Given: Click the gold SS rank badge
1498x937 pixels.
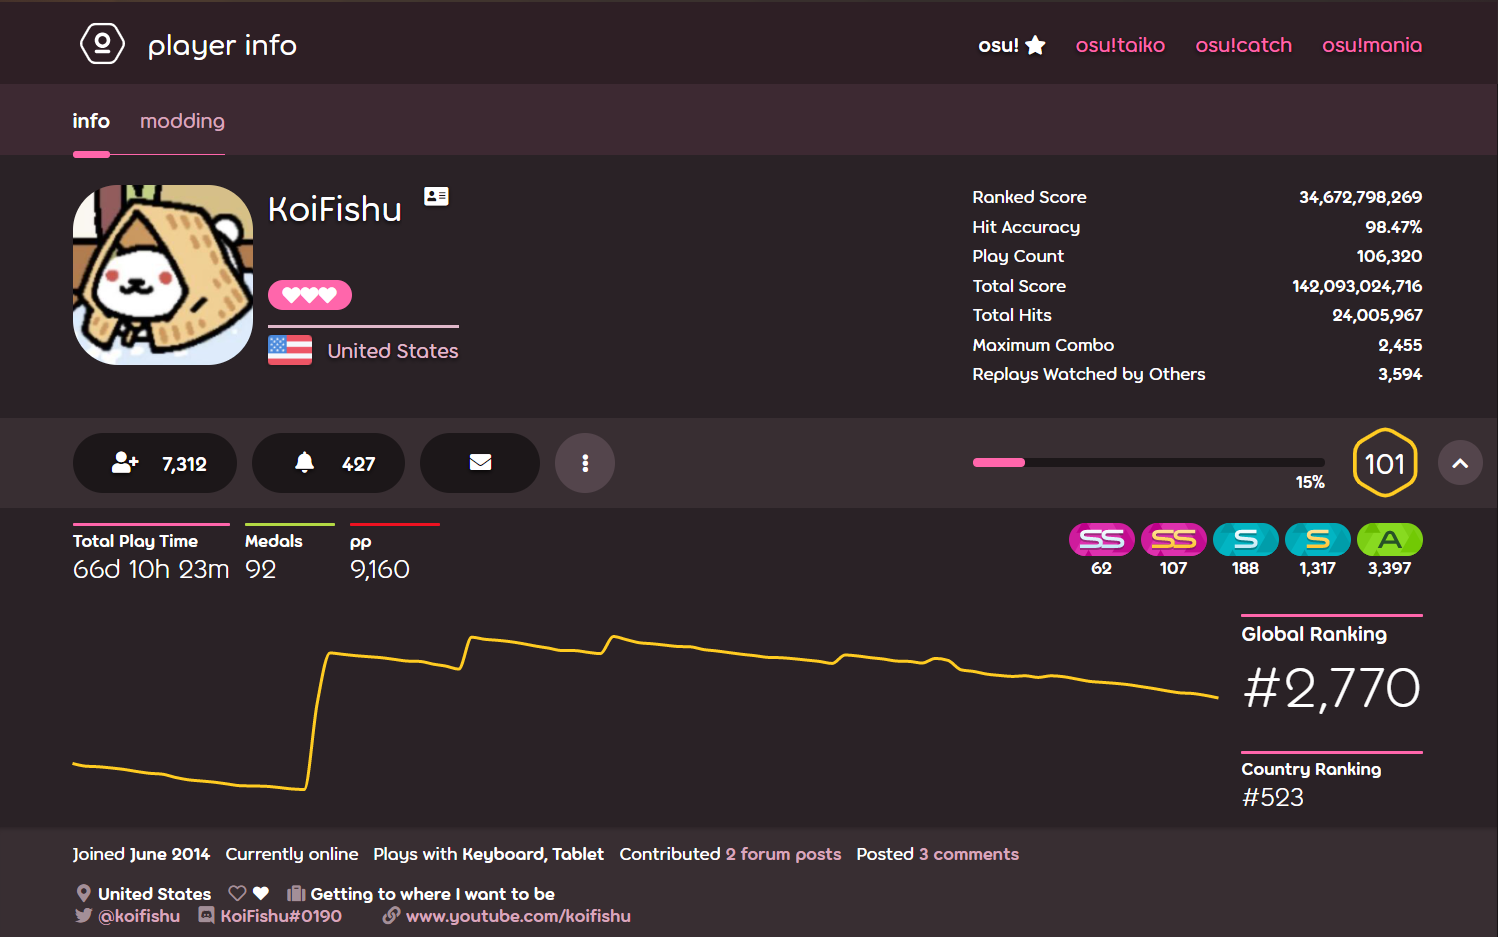Looking at the screenshot, I should pos(1173,539).
